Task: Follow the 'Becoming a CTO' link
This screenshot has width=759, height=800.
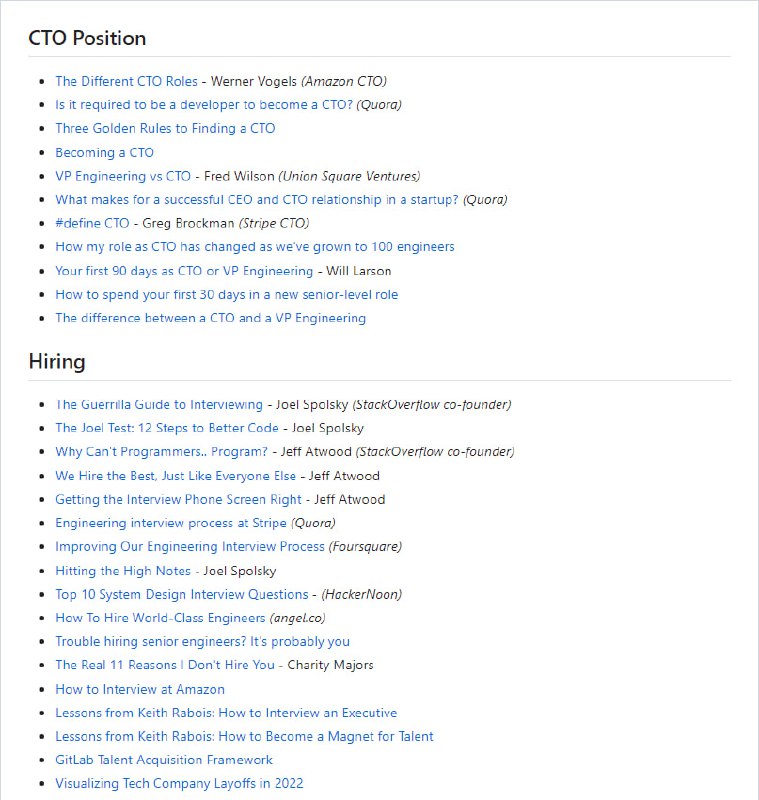Action: pos(104,152)
